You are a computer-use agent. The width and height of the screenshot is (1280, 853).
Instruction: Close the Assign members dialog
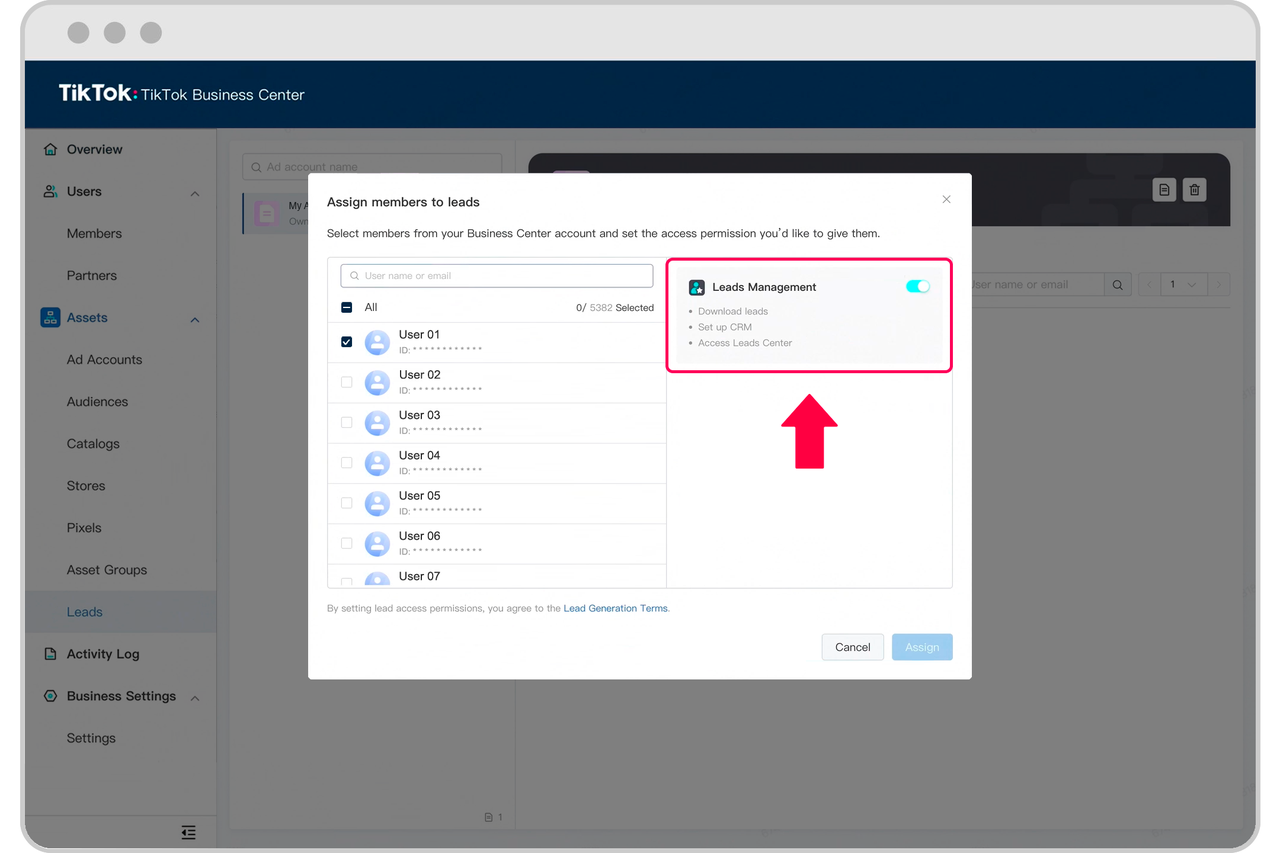point(946,200)
